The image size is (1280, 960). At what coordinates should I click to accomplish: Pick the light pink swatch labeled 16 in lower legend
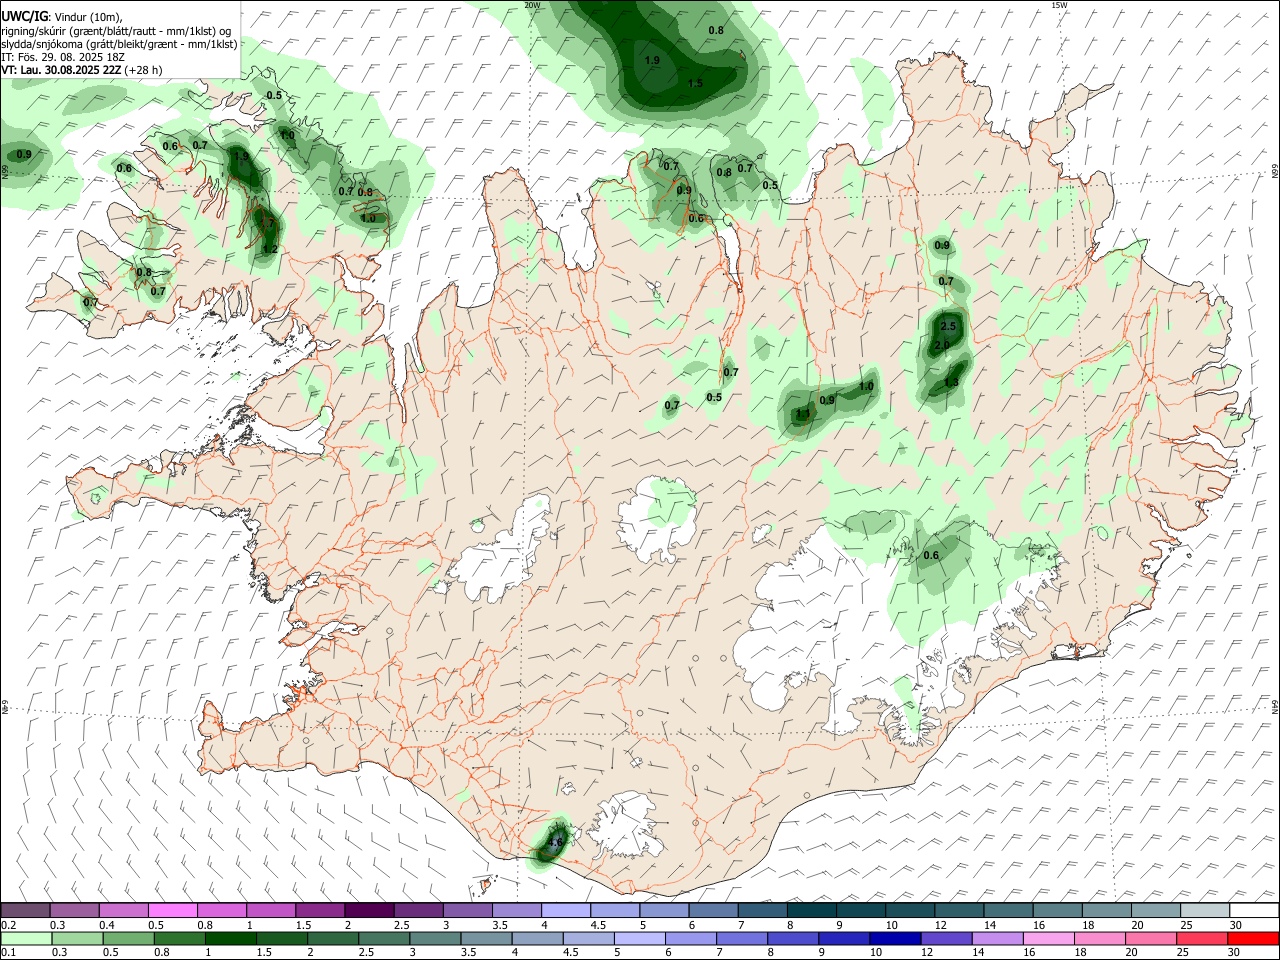point(1050,939)
